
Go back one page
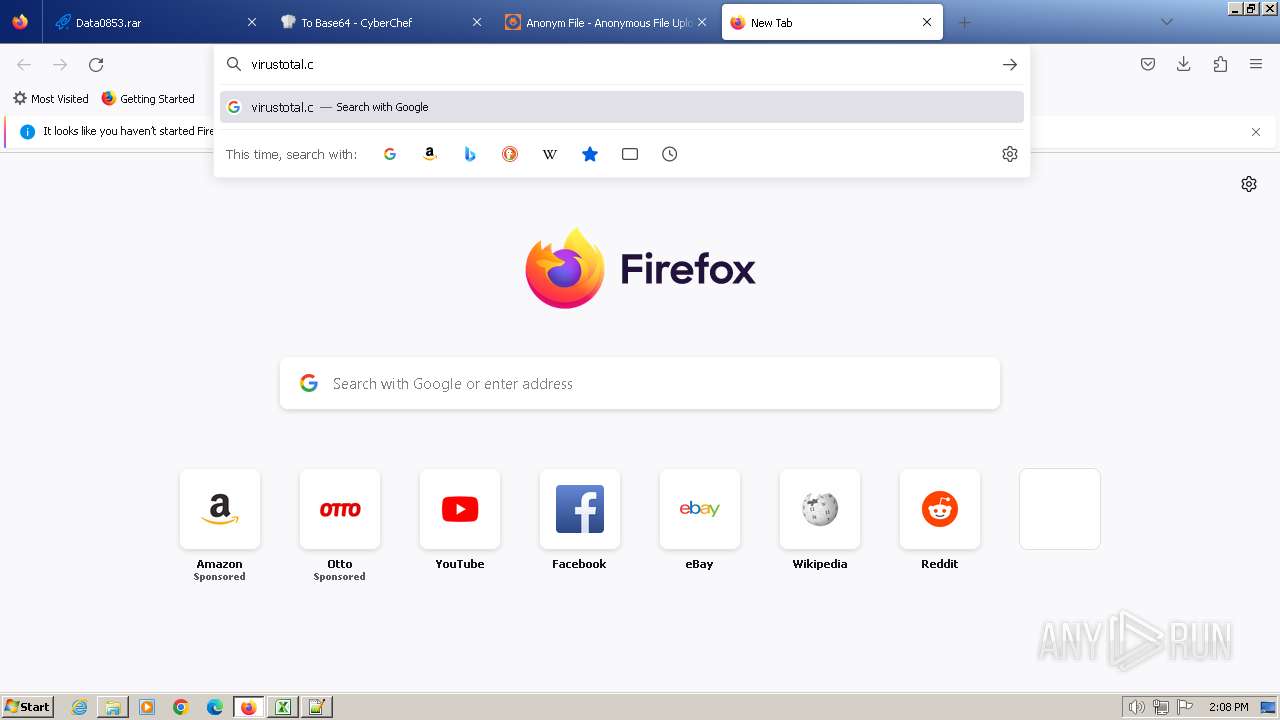(24, 64)
